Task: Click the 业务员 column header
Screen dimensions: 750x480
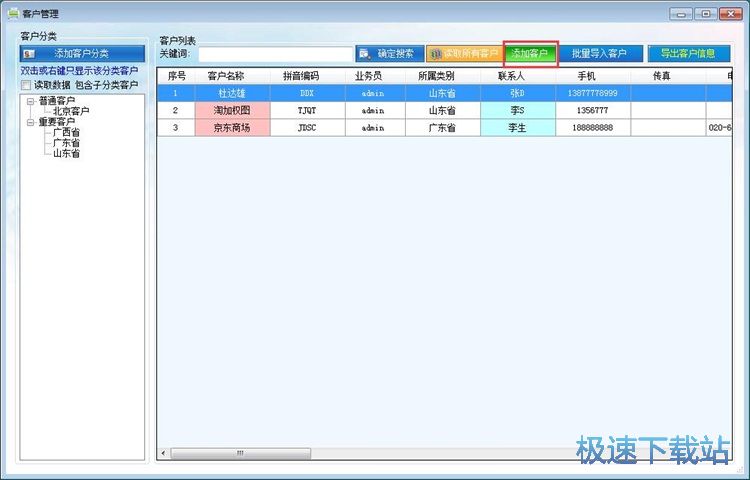Action: pos(375,76)
